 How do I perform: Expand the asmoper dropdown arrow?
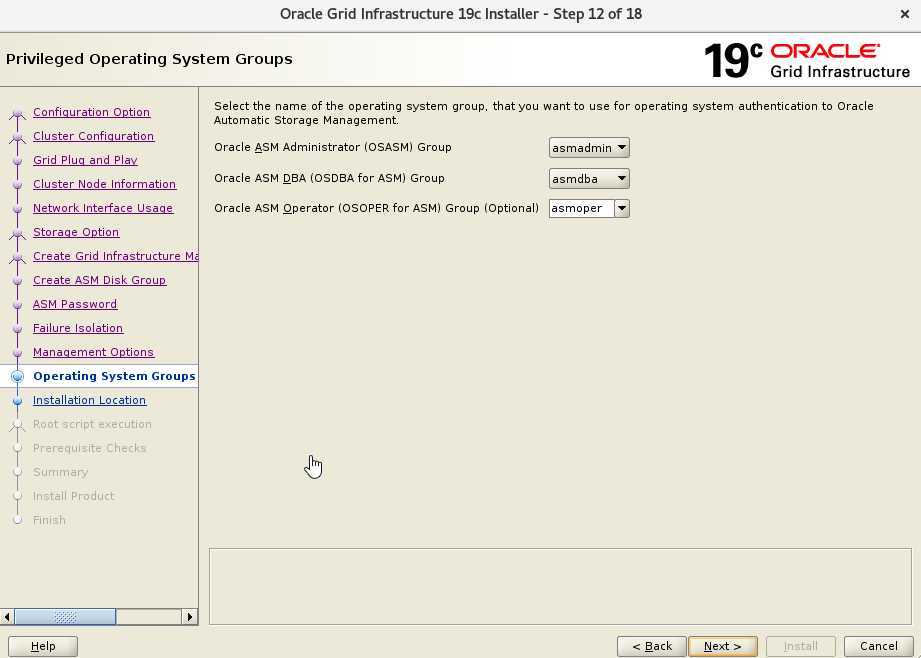click(622, 208)
